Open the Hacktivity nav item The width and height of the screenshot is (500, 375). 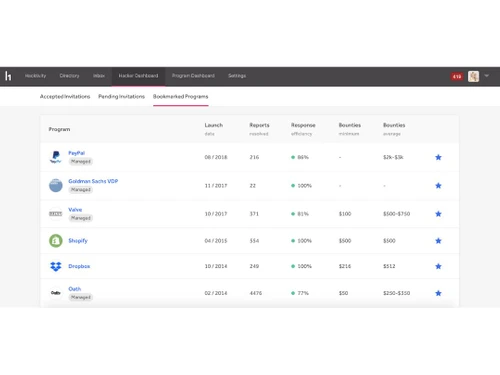(35, 76)
